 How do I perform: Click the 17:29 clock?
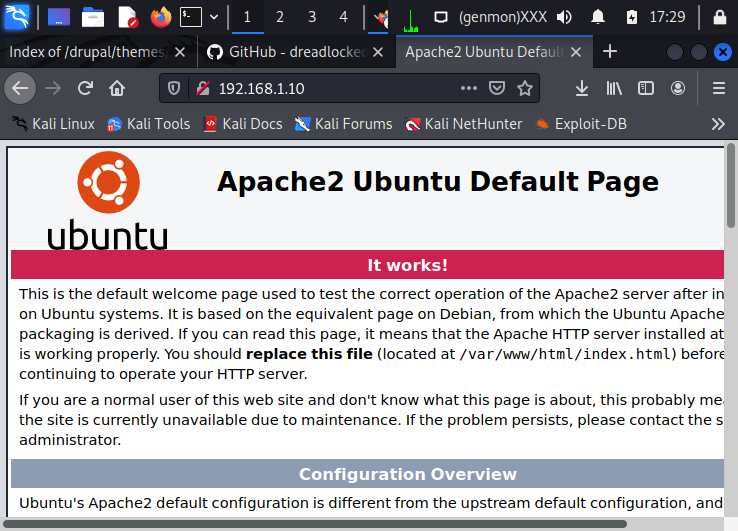[667, 17]
